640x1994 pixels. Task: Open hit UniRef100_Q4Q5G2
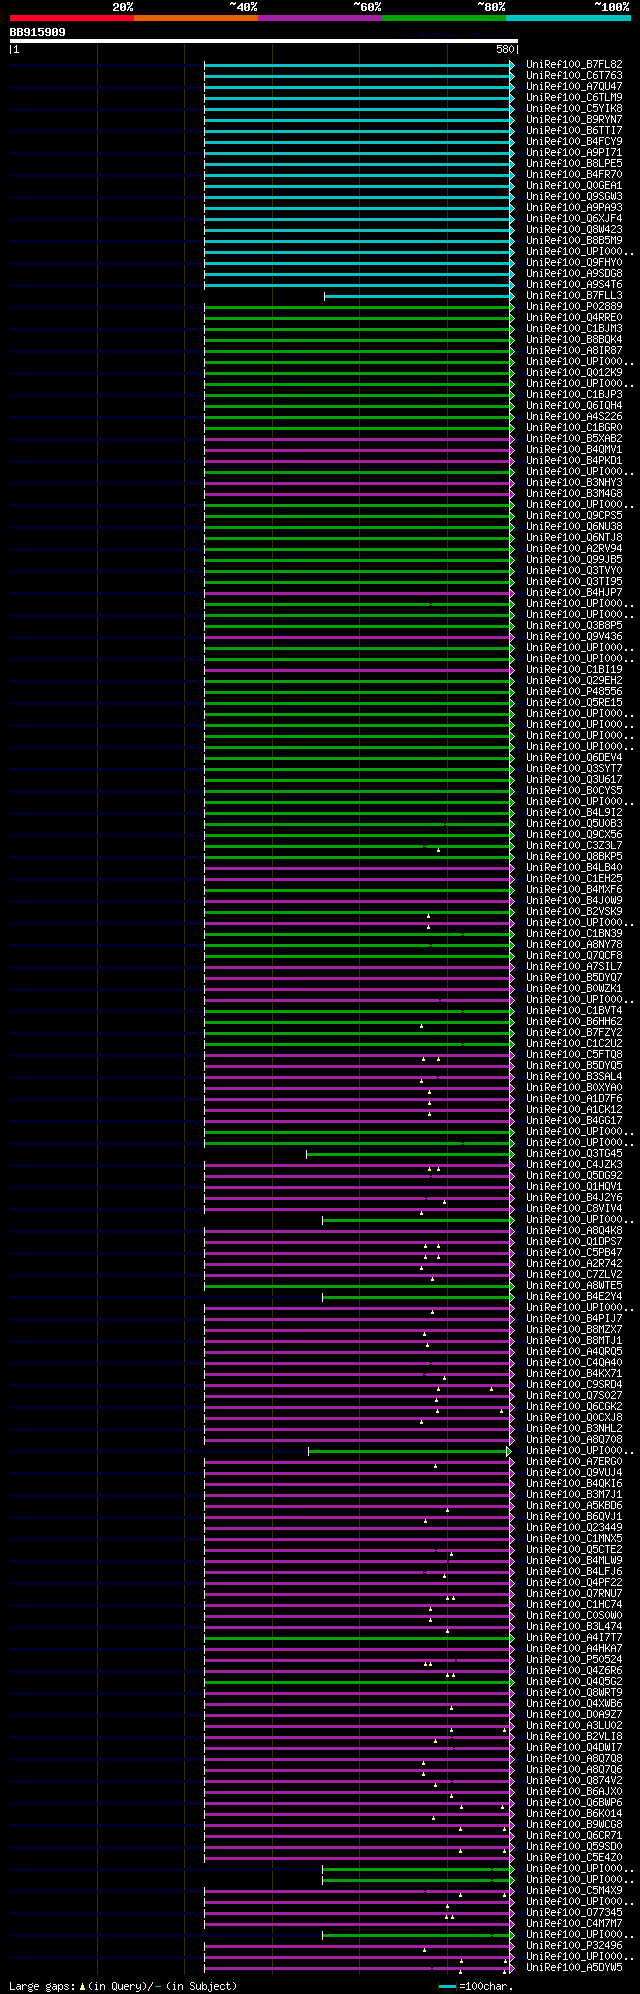[x=574, y=1681]
